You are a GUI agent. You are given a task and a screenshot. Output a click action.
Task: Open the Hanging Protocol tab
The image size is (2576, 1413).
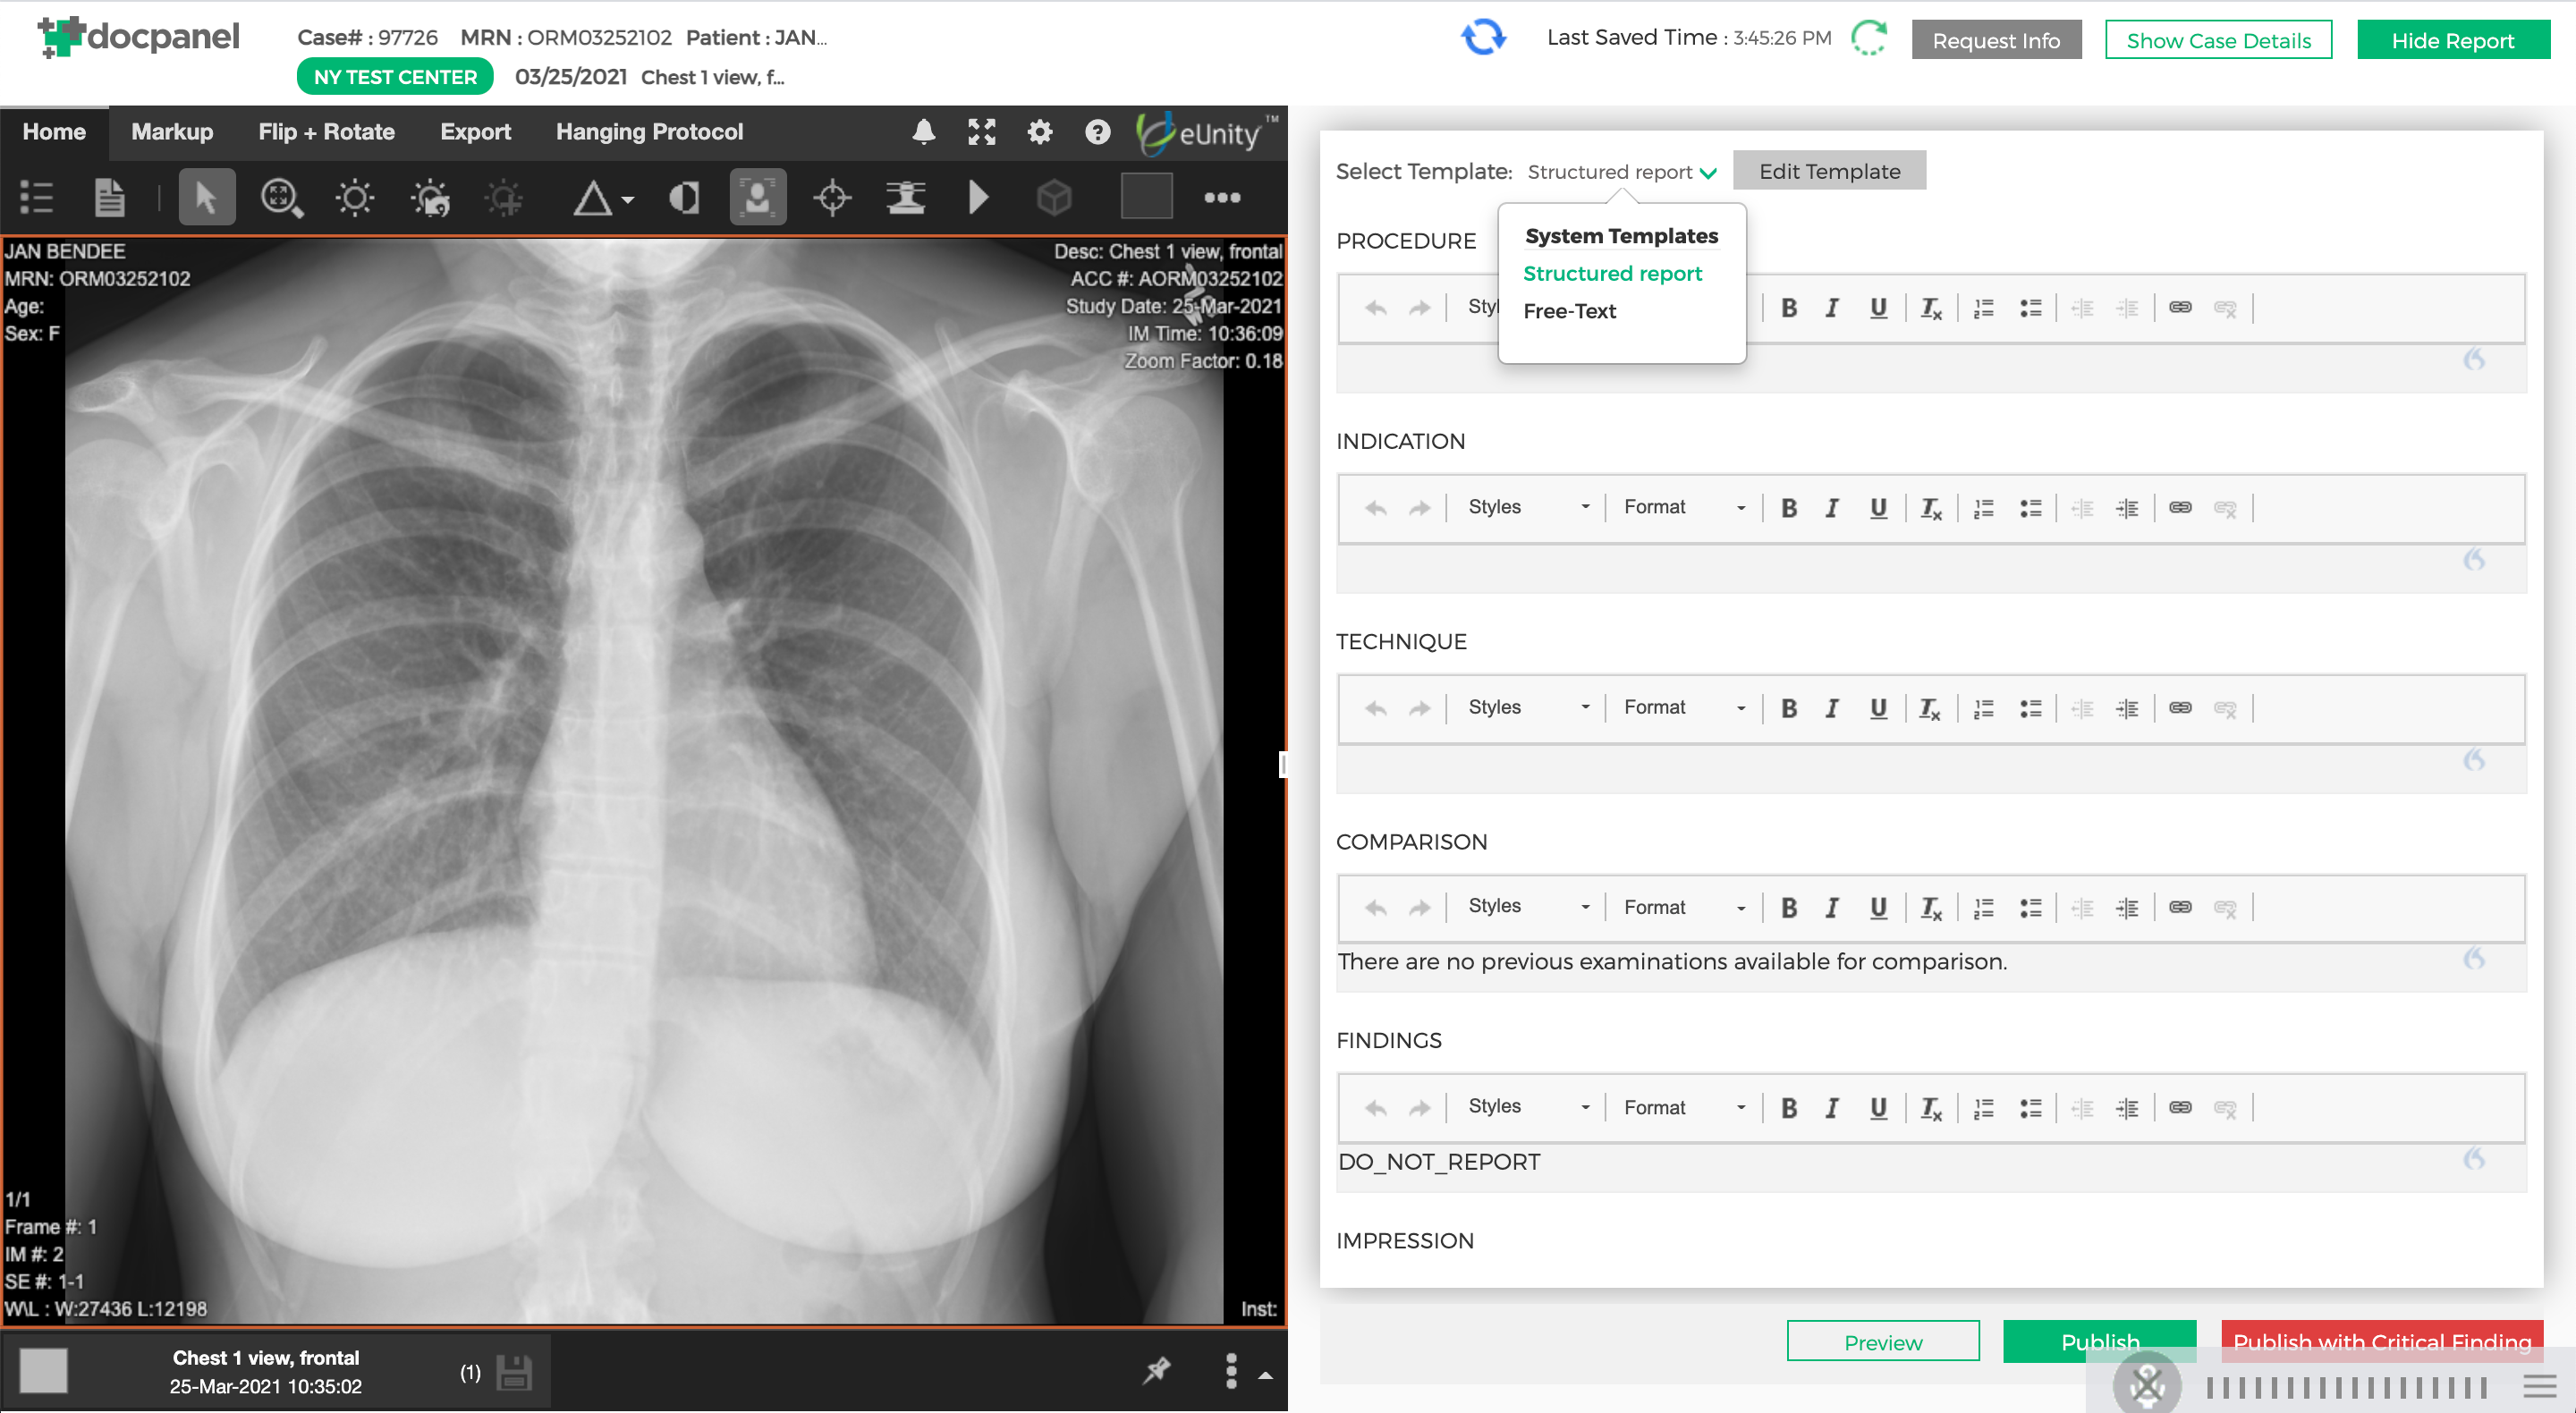649,132
